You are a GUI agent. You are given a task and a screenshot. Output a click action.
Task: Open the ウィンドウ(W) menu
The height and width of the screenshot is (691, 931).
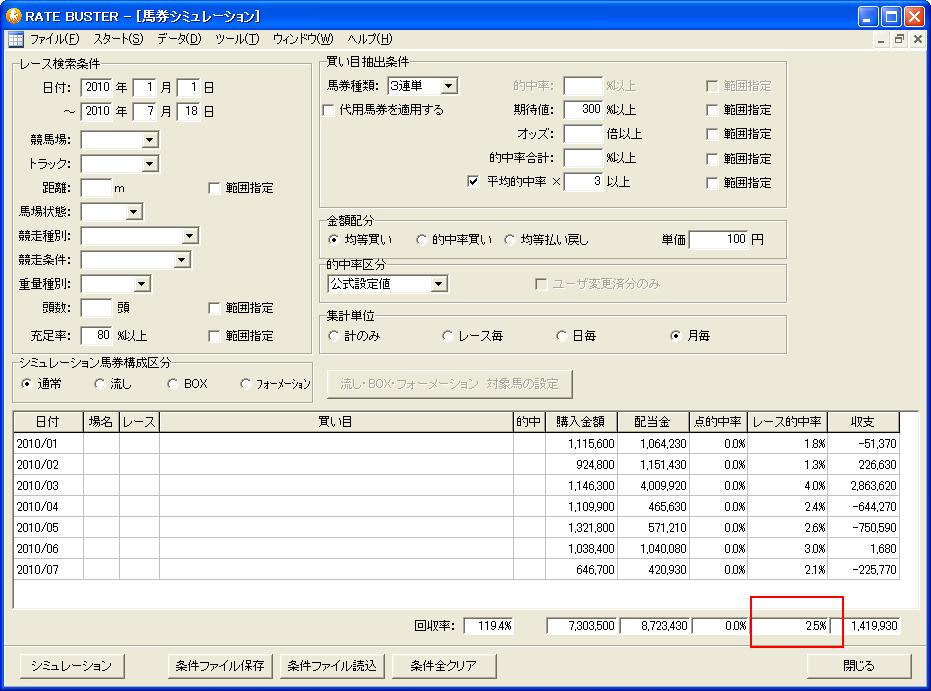point(303,39)
